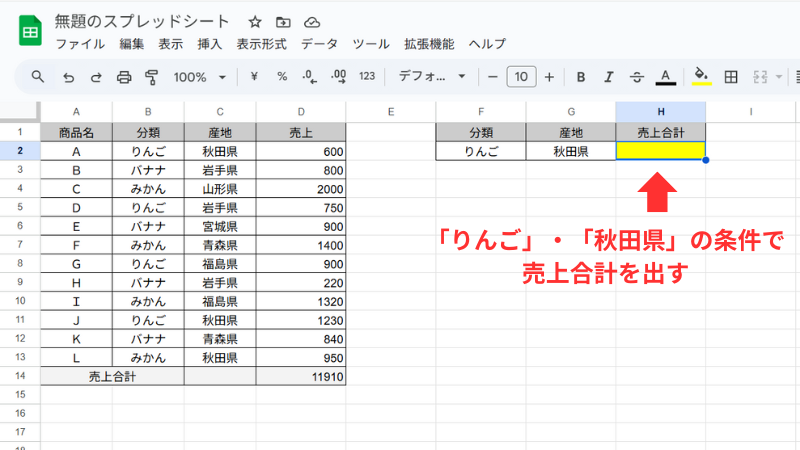Toggle strikethrough formatting
This screenshot has width=800, height=450.
click(637, 77)
